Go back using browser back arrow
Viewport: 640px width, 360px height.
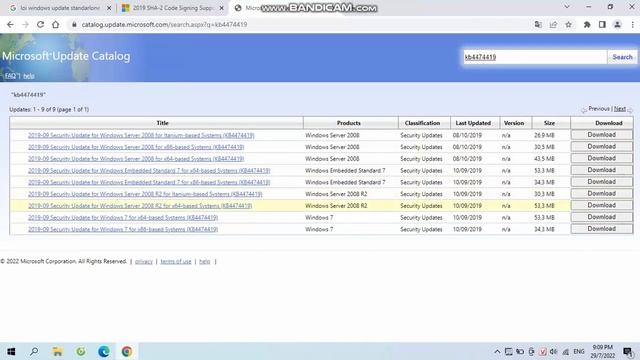coord(10,24)
